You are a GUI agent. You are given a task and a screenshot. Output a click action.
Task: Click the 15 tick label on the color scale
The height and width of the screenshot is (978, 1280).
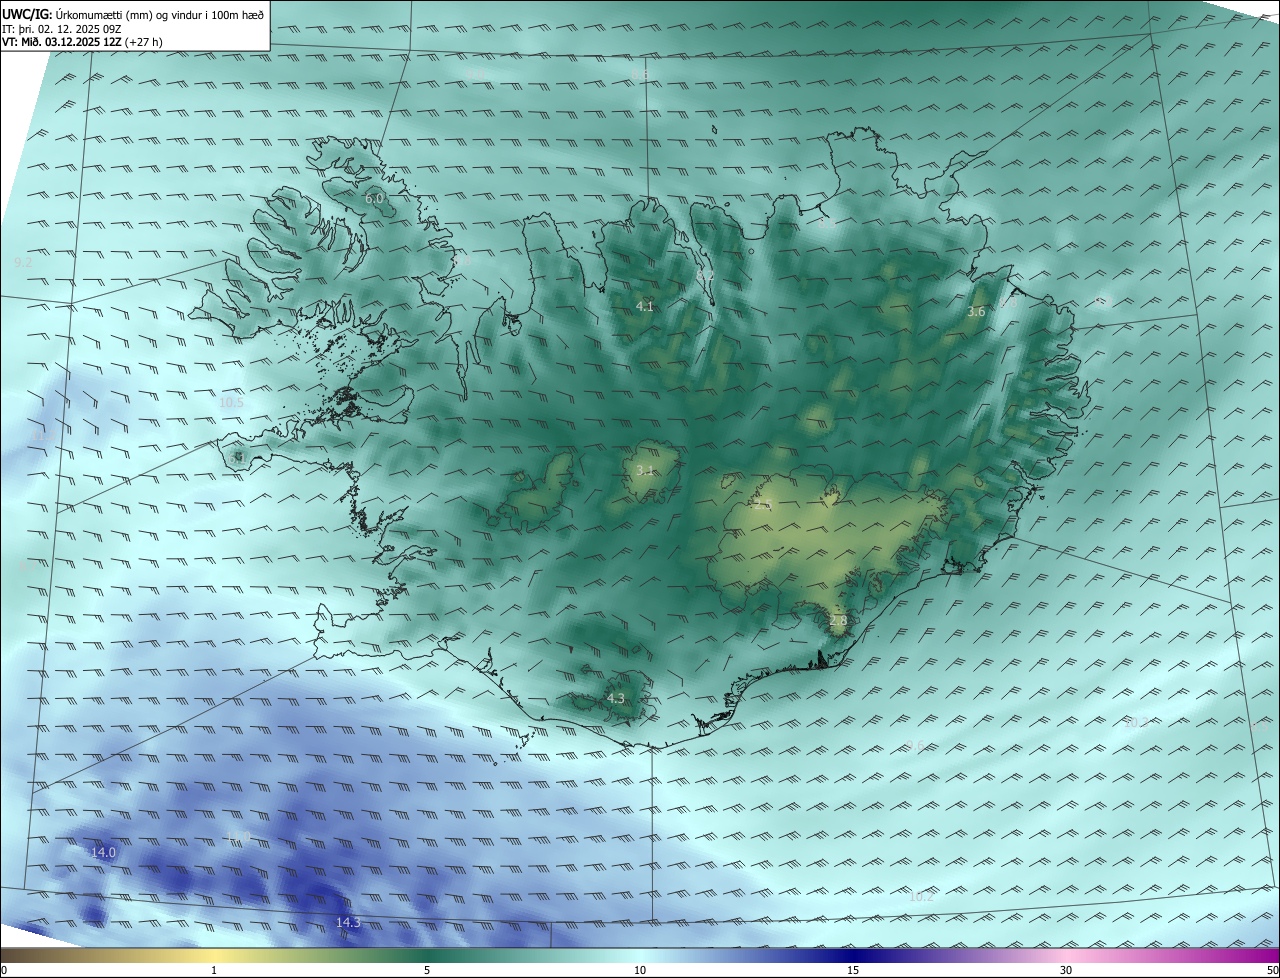(x=853, y=970)
